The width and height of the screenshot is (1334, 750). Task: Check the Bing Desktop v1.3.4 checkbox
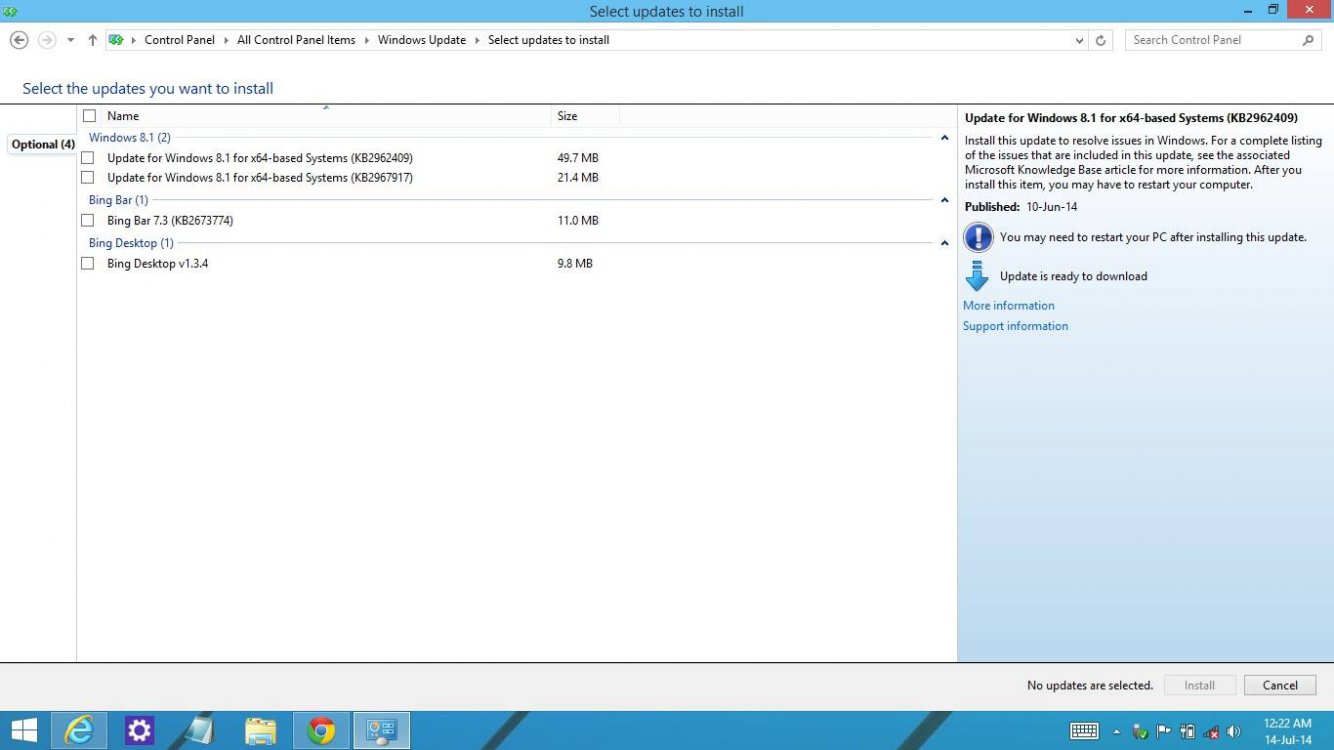coord(88,263)
